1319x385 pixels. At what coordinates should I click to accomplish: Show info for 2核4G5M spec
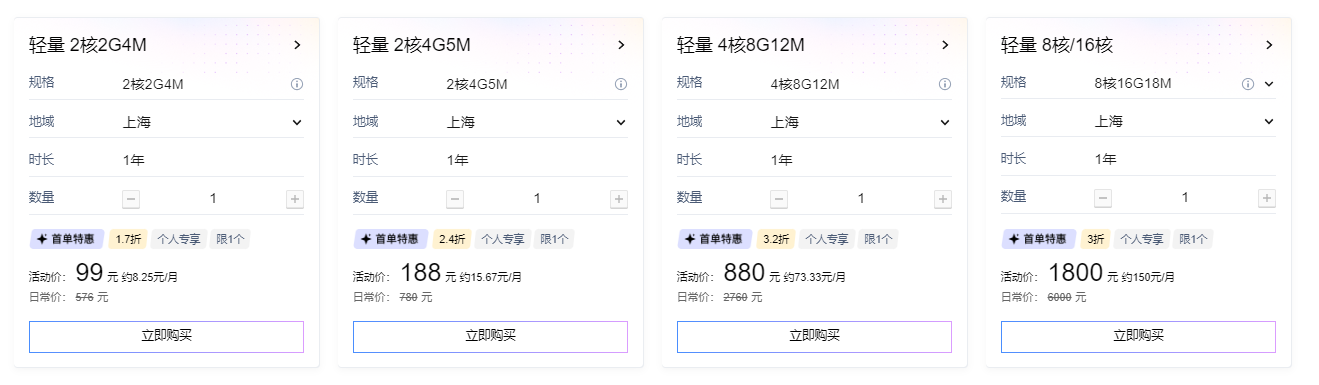pos(621,84)
